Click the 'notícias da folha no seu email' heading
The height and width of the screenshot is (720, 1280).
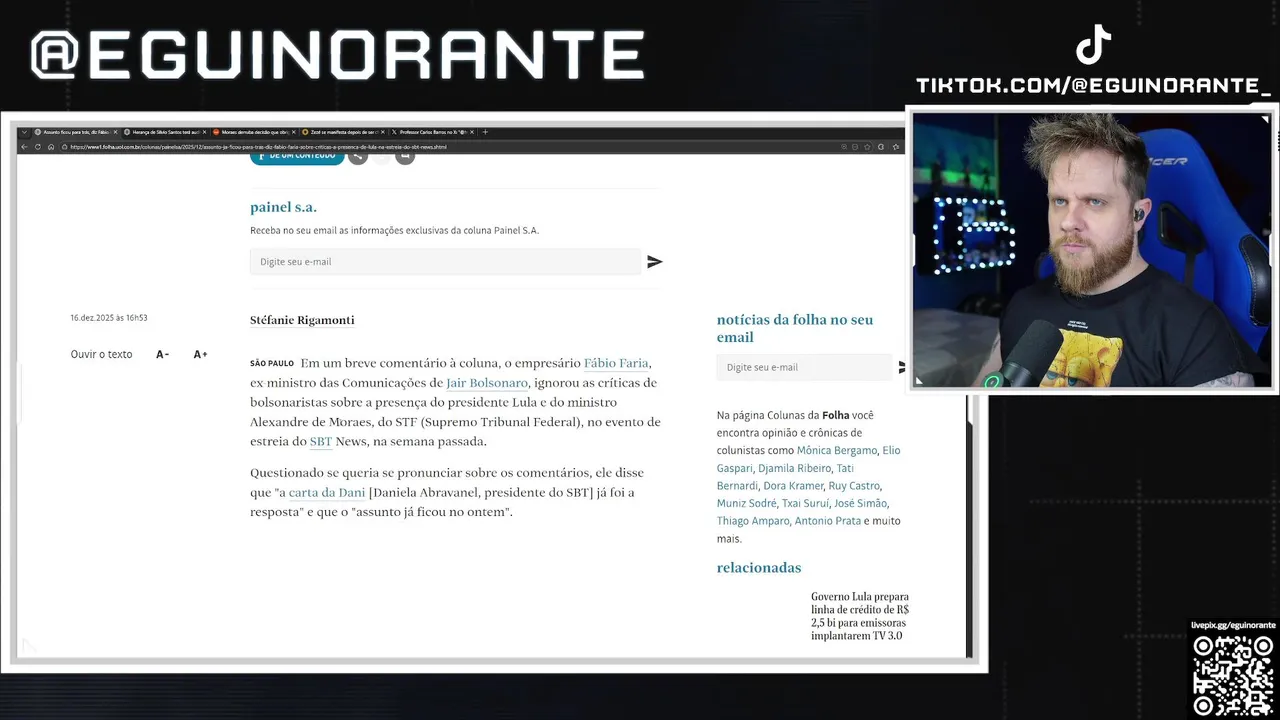tap(795, 329)
